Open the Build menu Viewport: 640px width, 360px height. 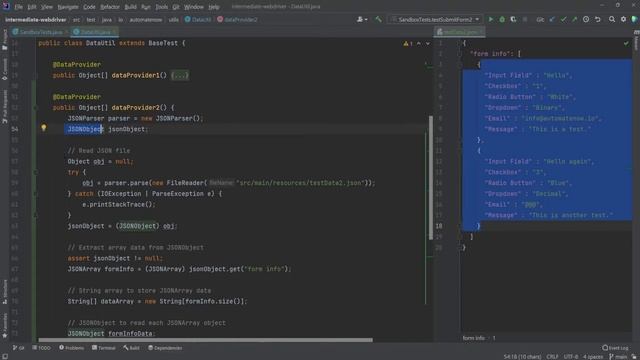[131, 7]
